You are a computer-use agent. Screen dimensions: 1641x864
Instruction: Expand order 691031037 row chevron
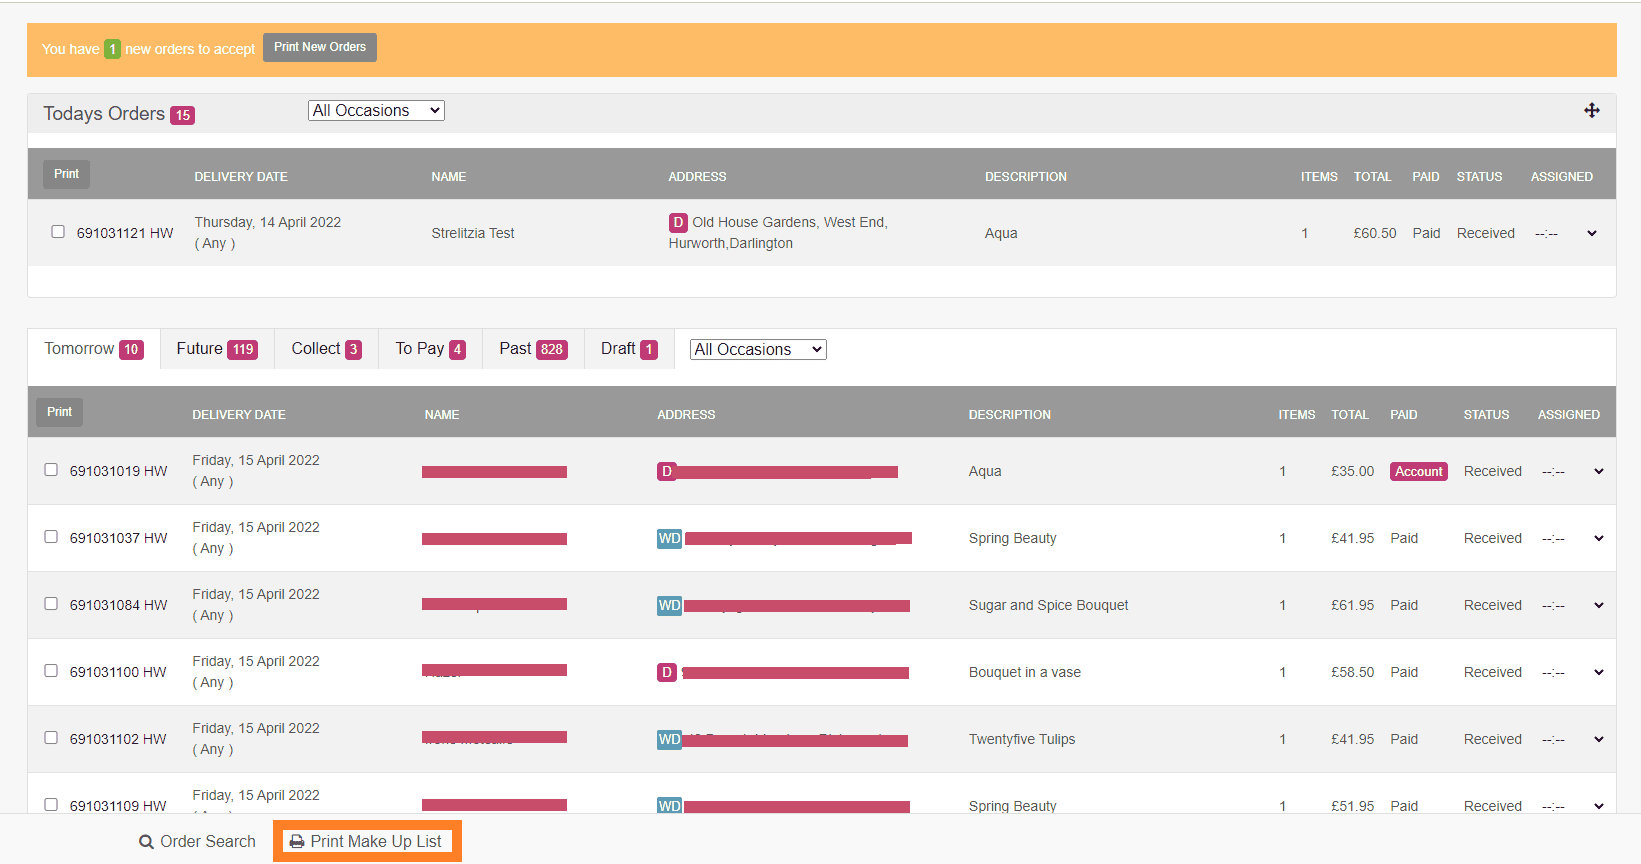(1599, 538)
